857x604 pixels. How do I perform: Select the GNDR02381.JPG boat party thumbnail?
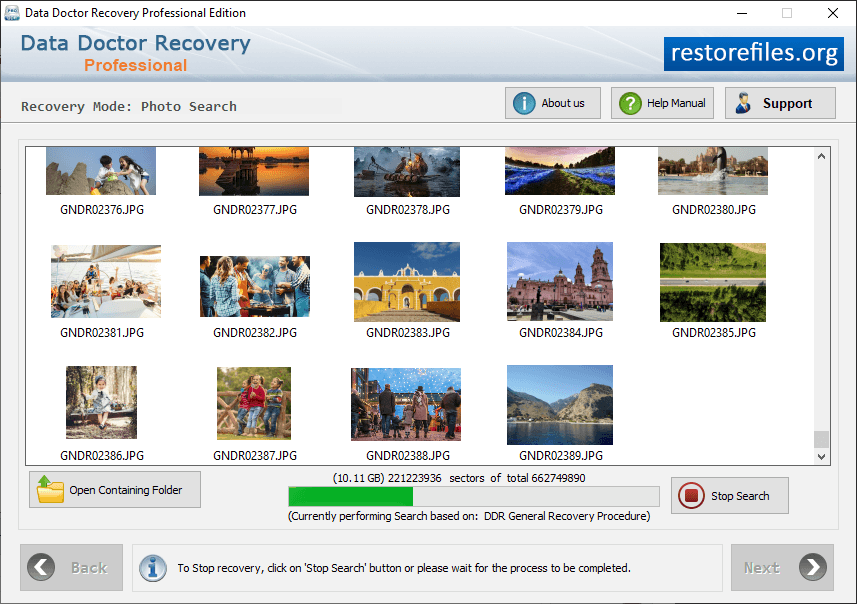106,282
